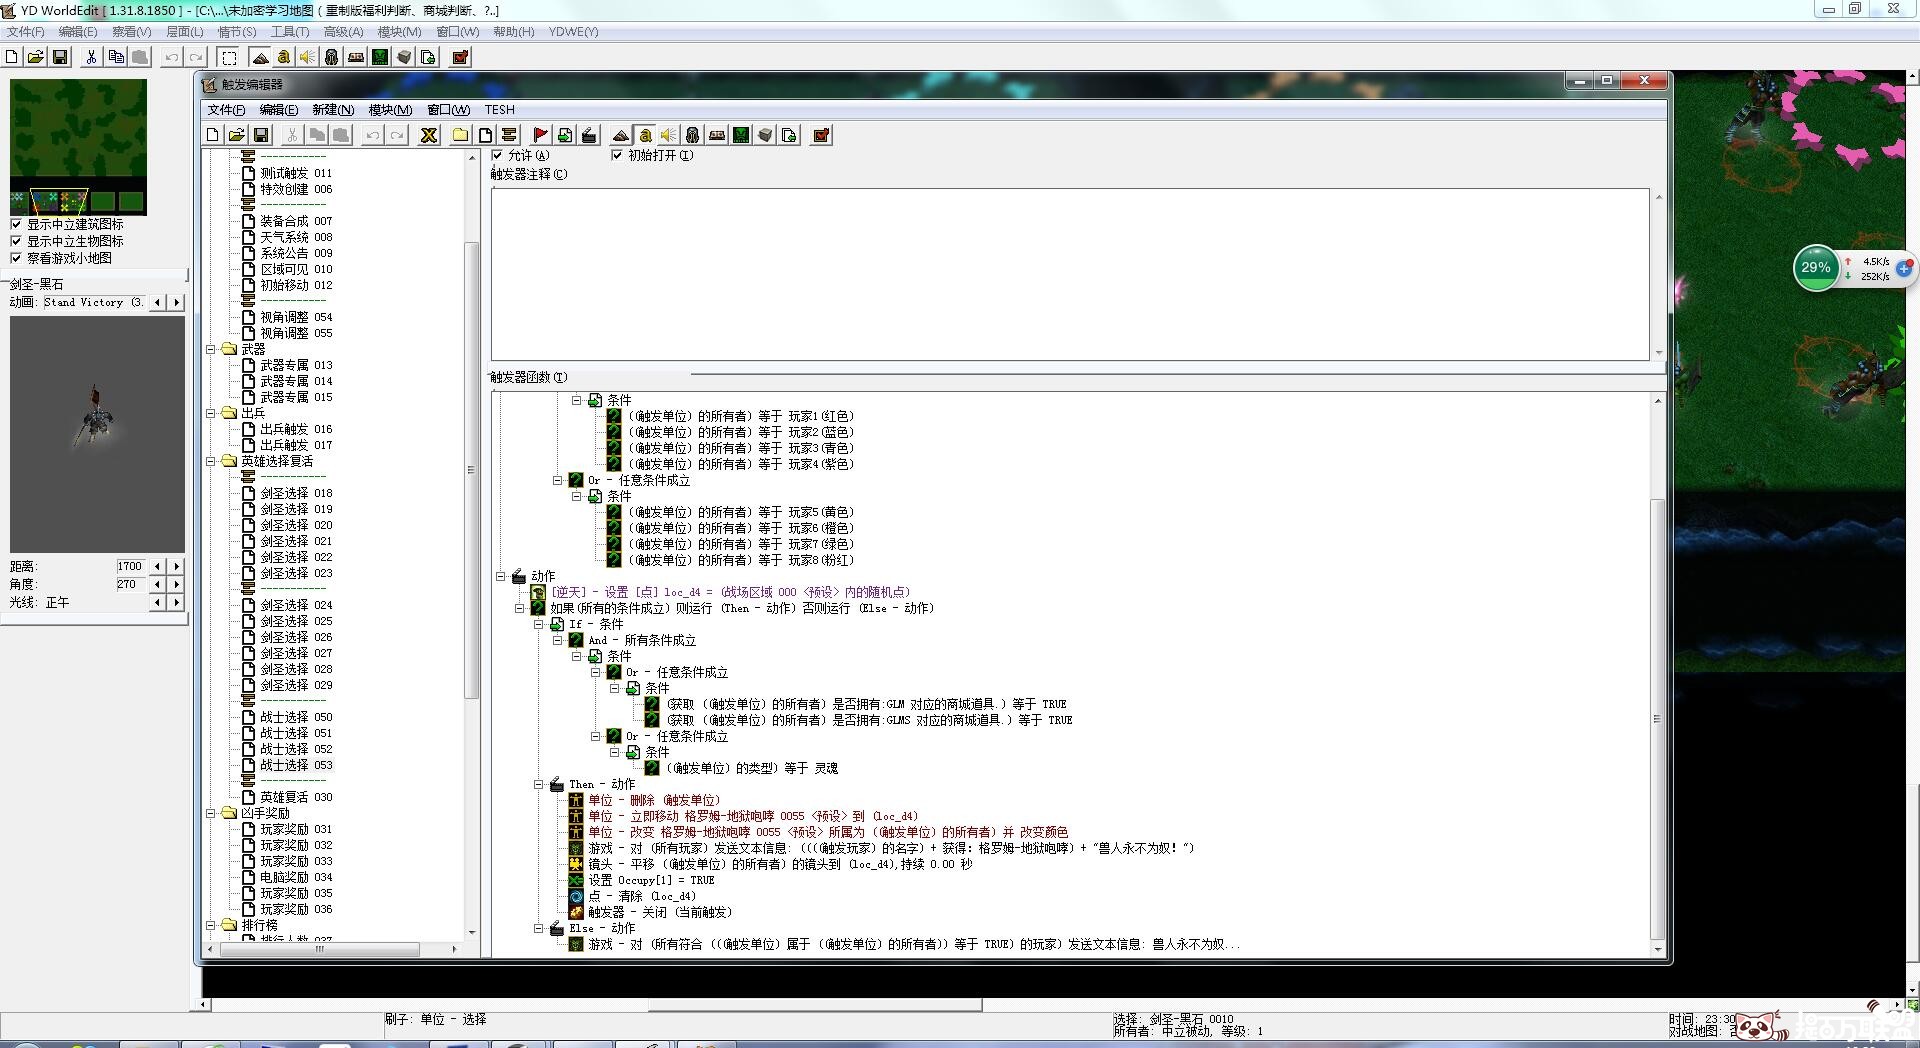Open the object editor helmet icon in trigger editor
The image size is (1920, 1048).
[693, 135]
